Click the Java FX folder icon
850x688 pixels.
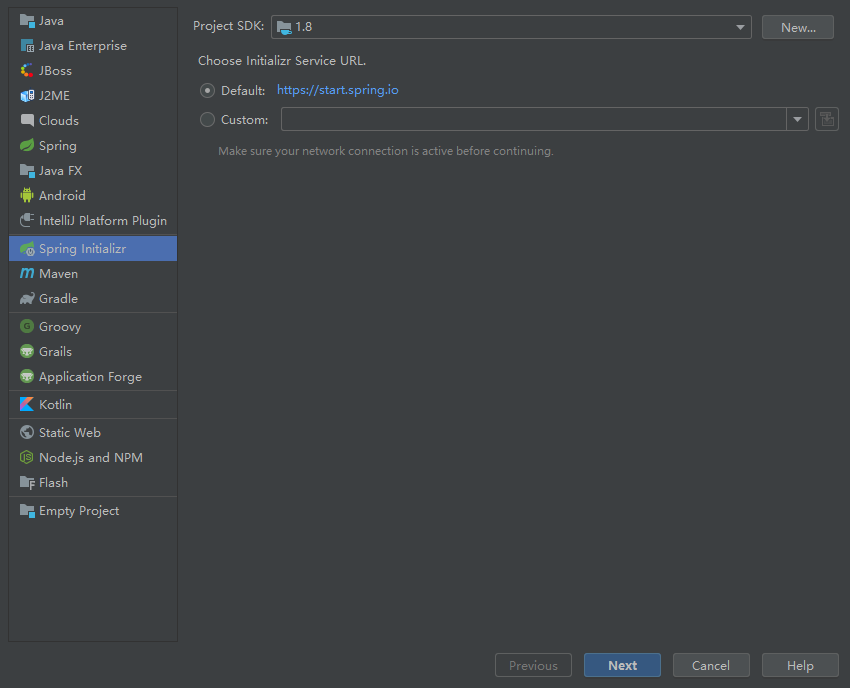(27, 170)
